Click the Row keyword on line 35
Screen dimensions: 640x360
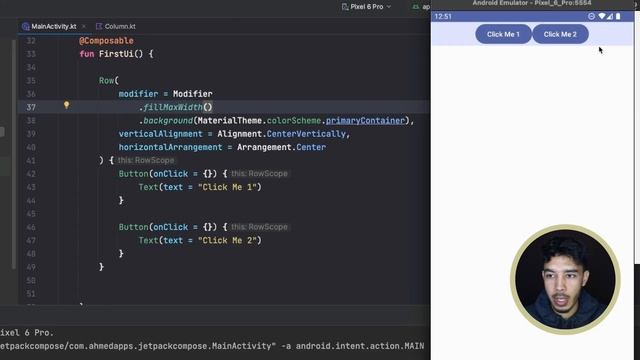(x=106, y=80)
